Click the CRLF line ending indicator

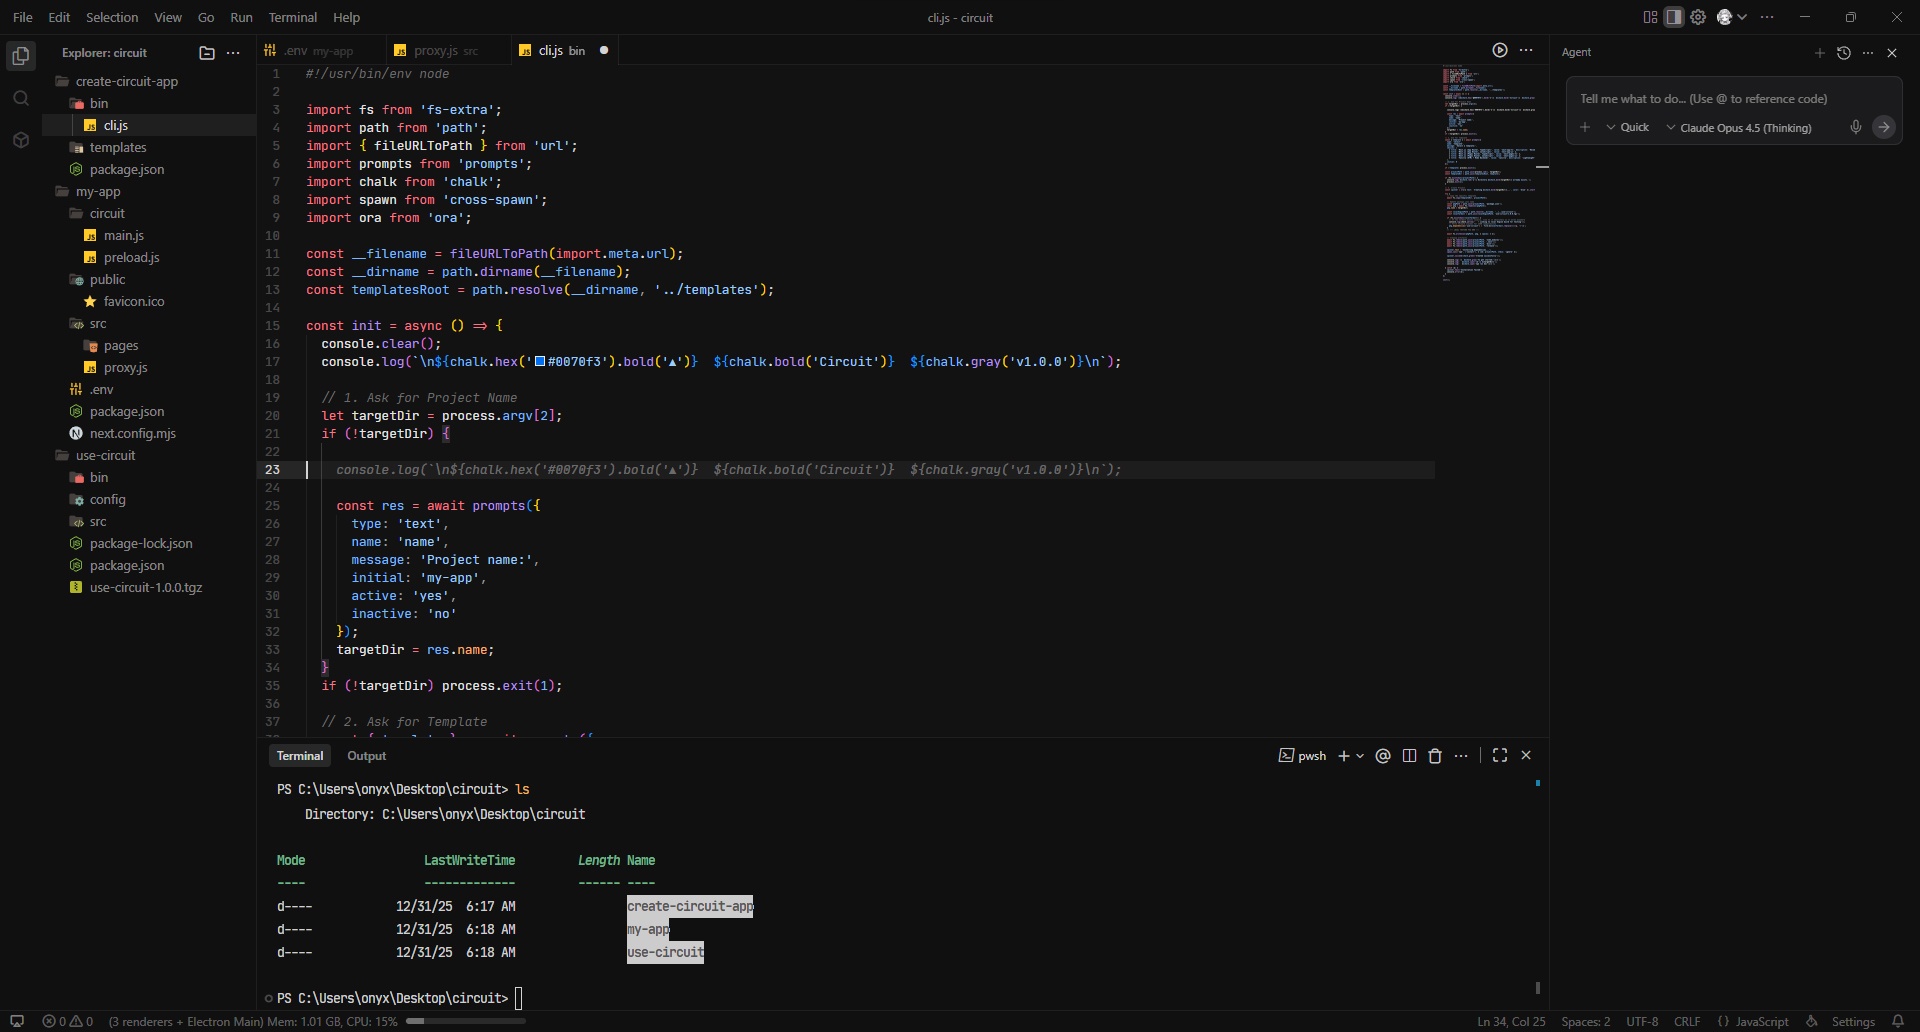tap(1687, 1021)
